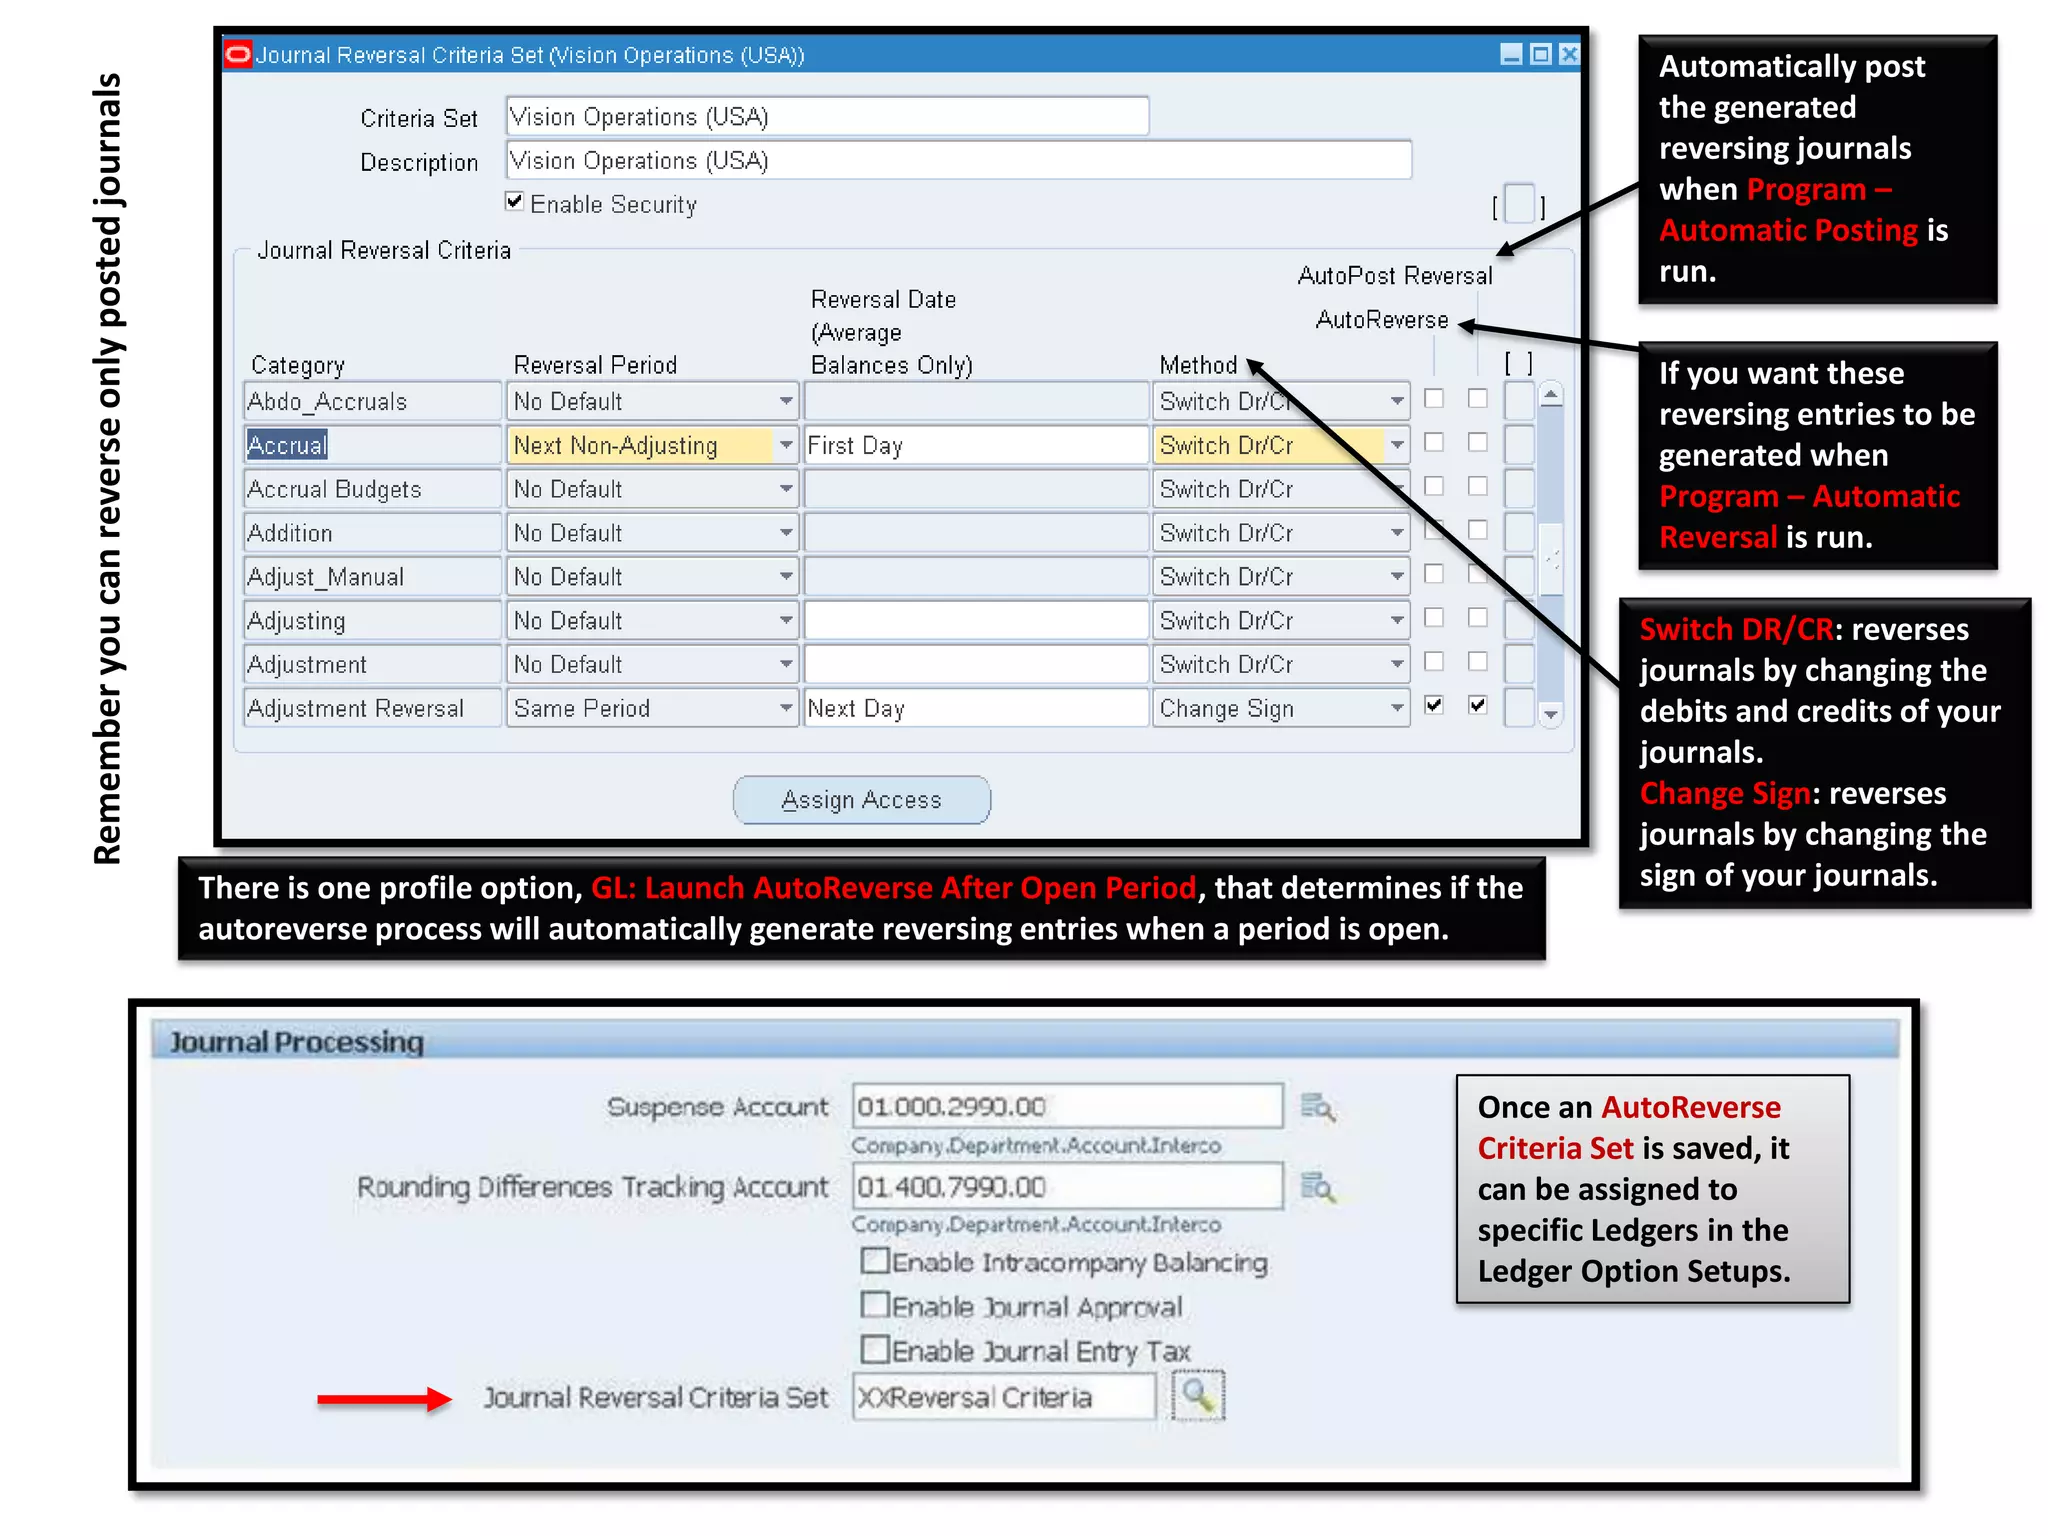Select the Adjustment Reversal category cell

pyautogui.click(x=372, y=708)
